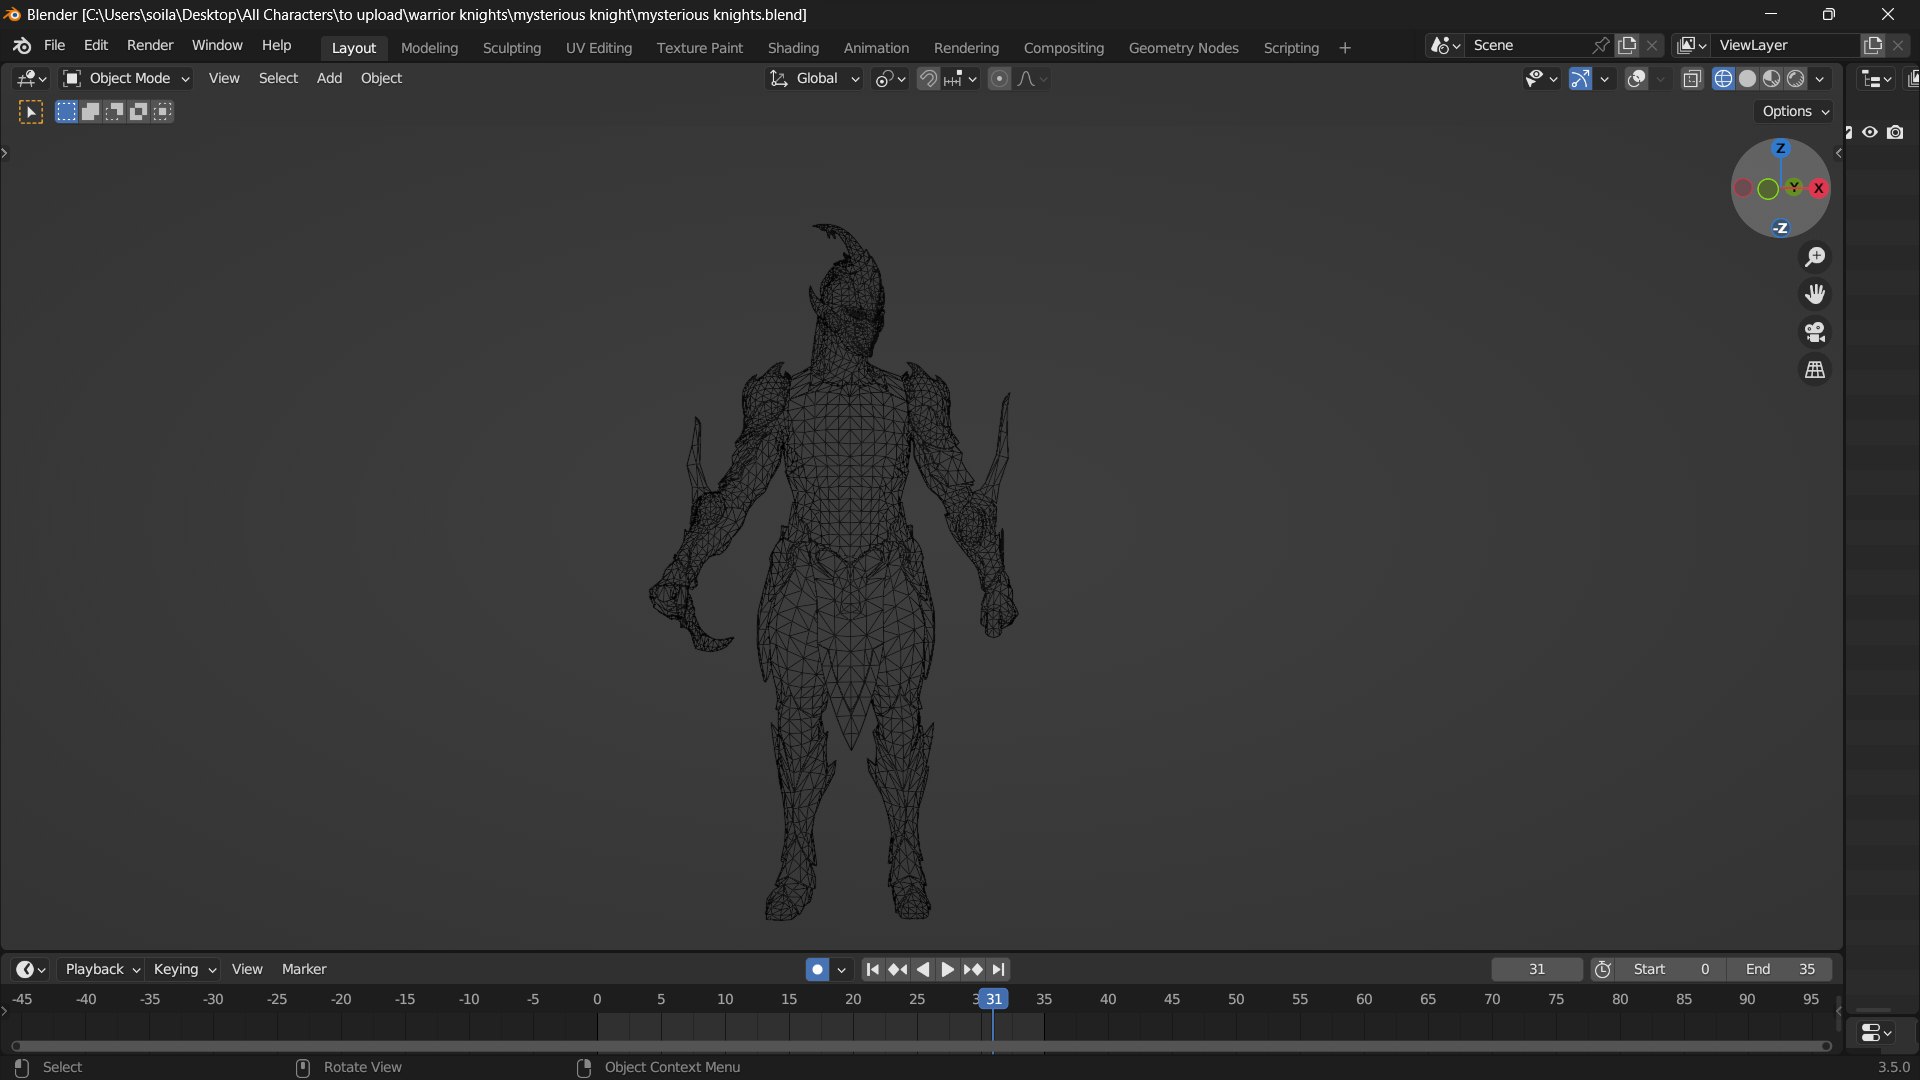Click the Blender logo menu icon

[x=22, y=46]
